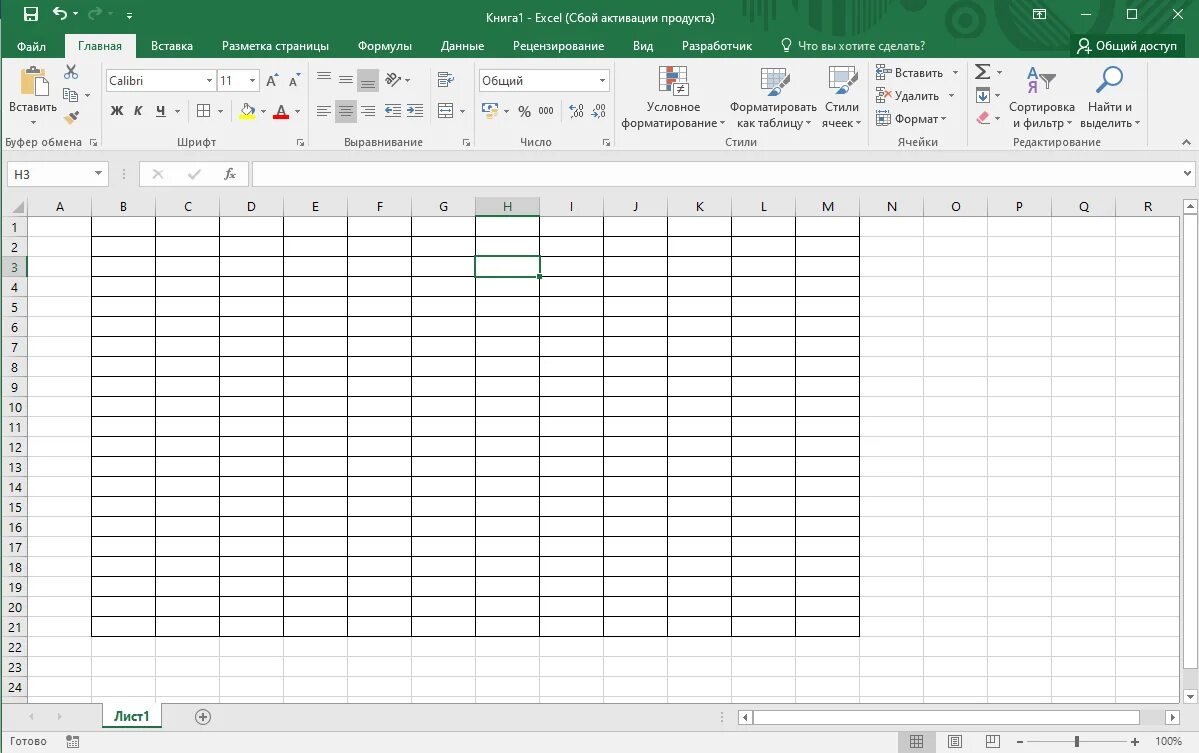Save the workbook with the floppy icon
The image size is (1199, 753).
pyautogui.click(x=31, y=14)
